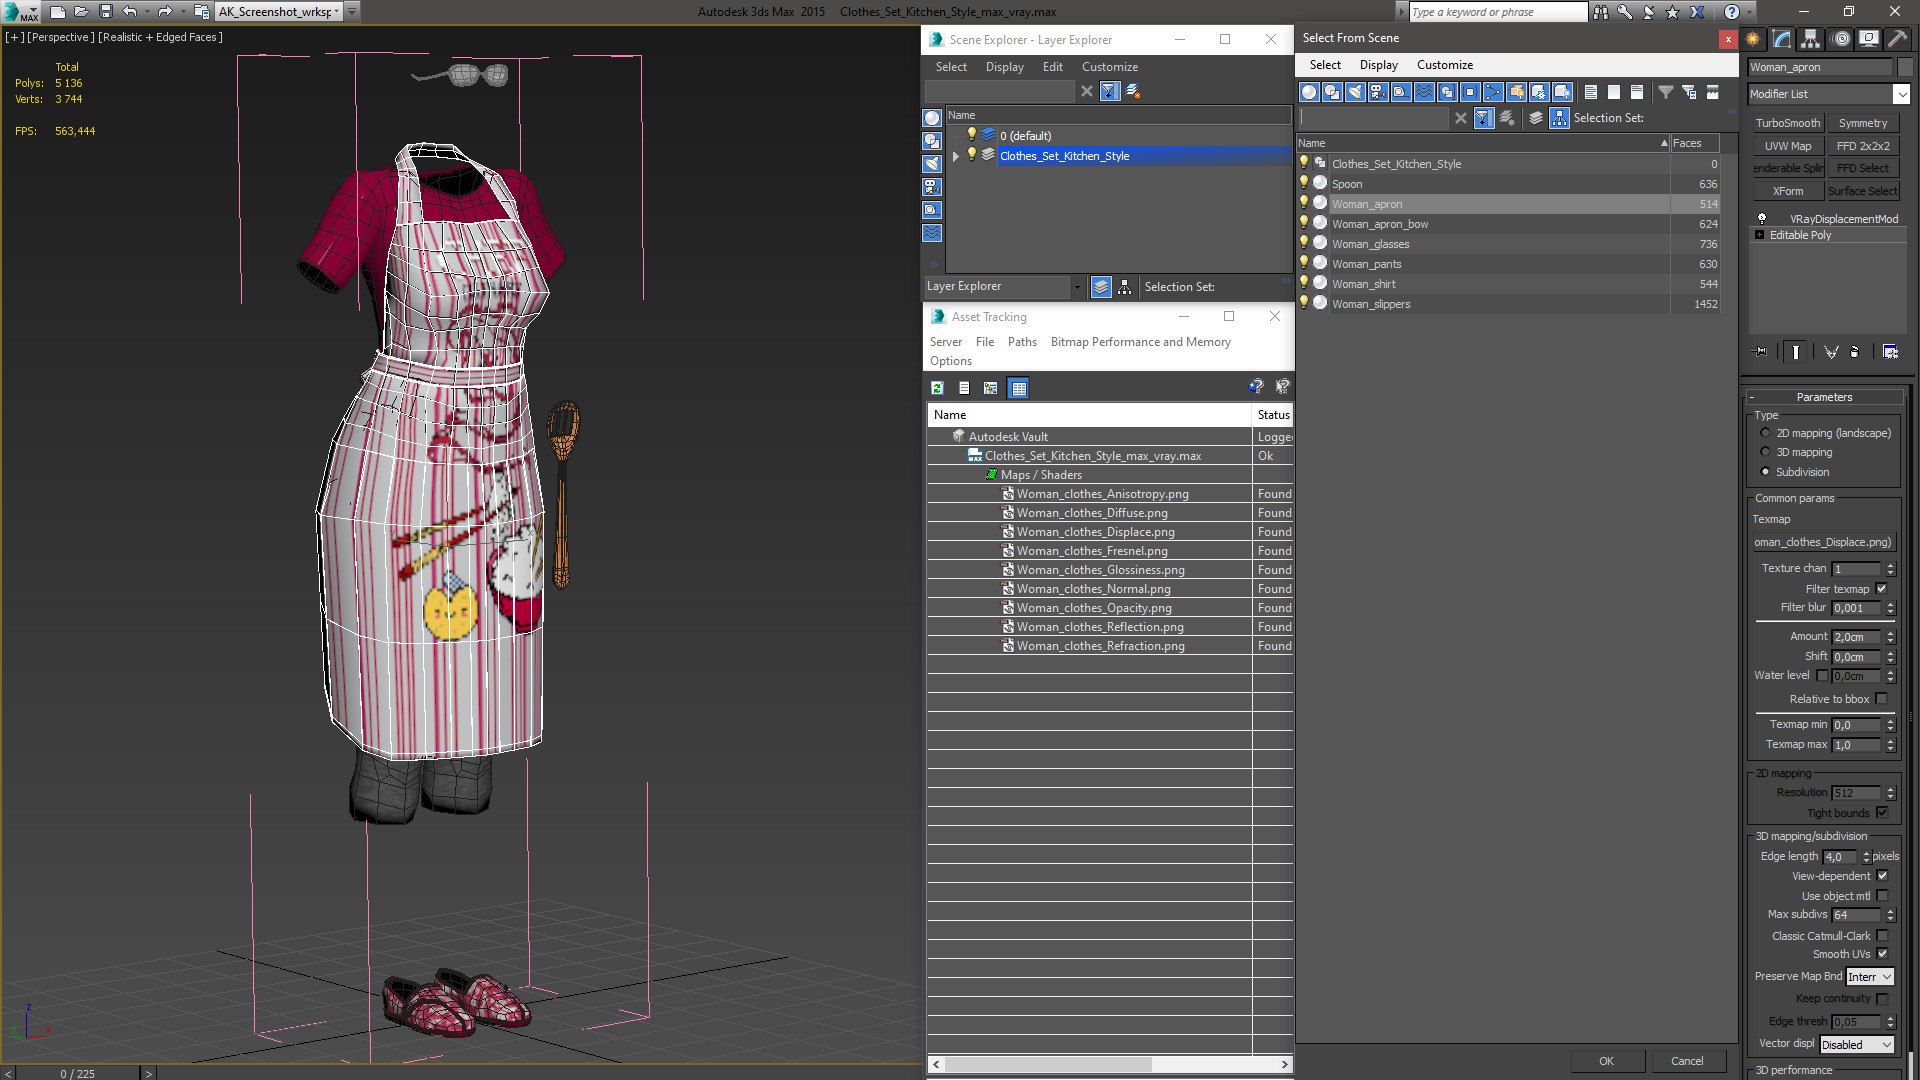
Task: Open the Woman_apron object color swatch
Action: click(x=1904, y=67)
